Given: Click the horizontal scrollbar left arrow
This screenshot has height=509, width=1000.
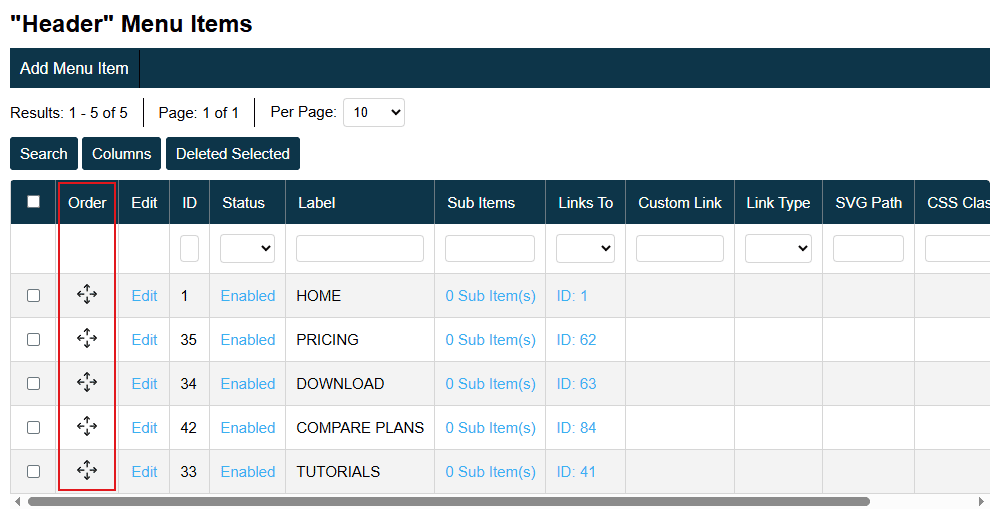Looking at the screenshot, I should click(17, 501).
